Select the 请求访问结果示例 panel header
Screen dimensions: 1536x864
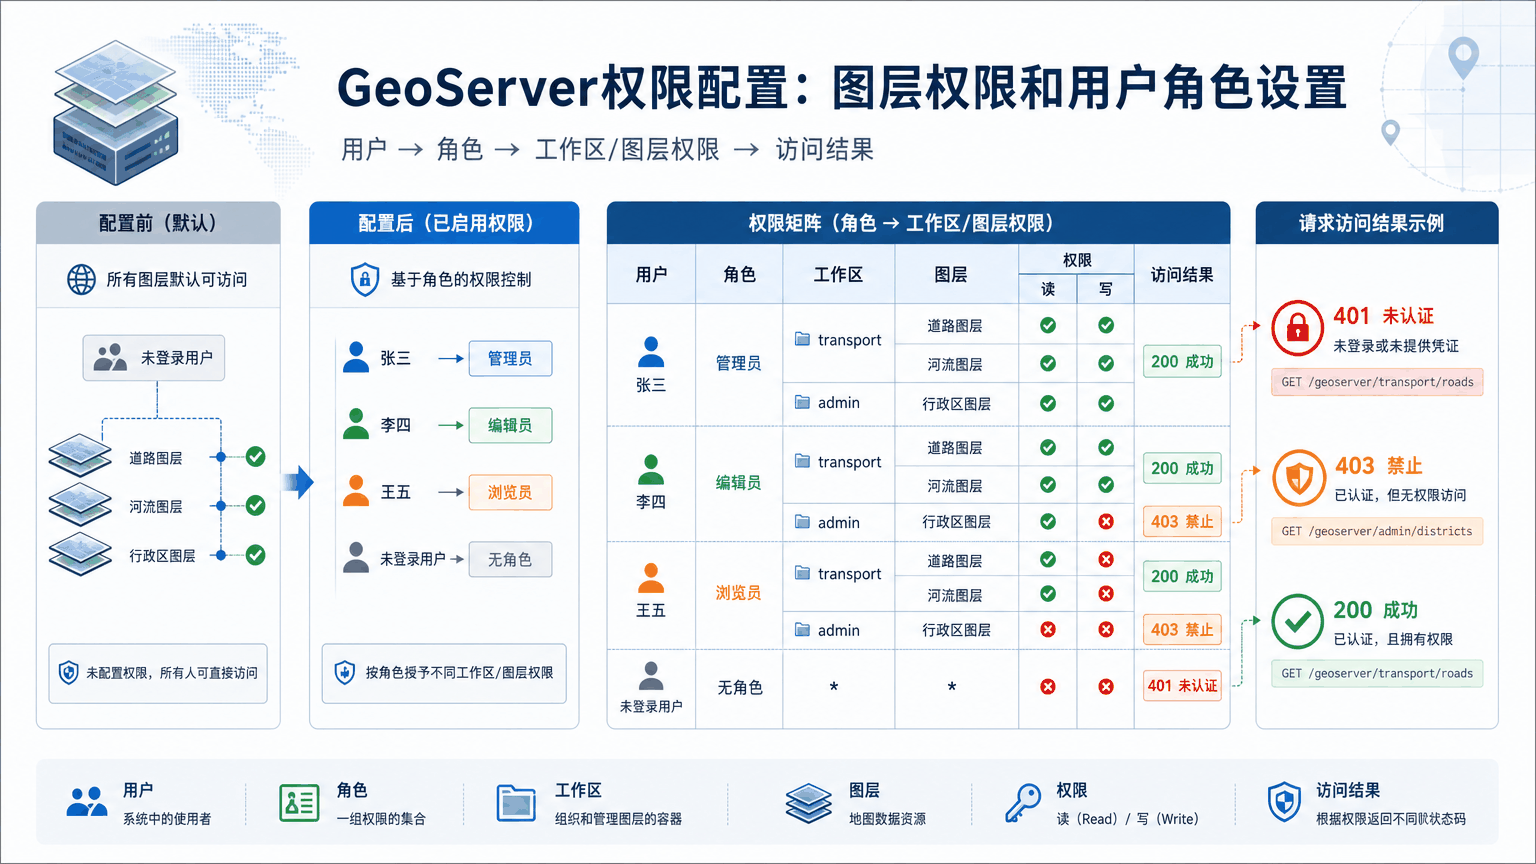pos(1377,223)
